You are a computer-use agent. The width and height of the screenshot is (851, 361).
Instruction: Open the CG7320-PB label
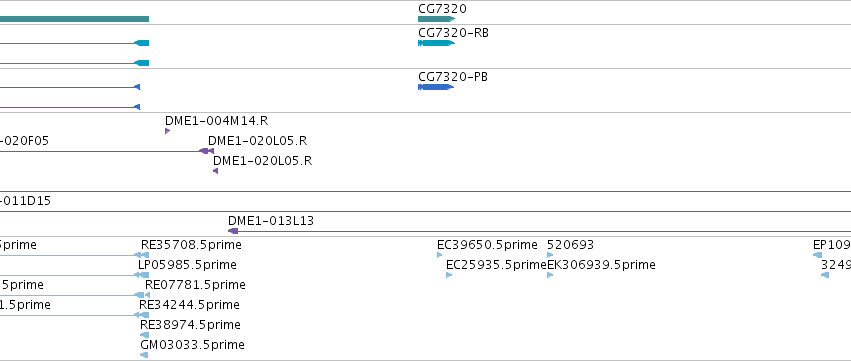[x=453, y=77]
